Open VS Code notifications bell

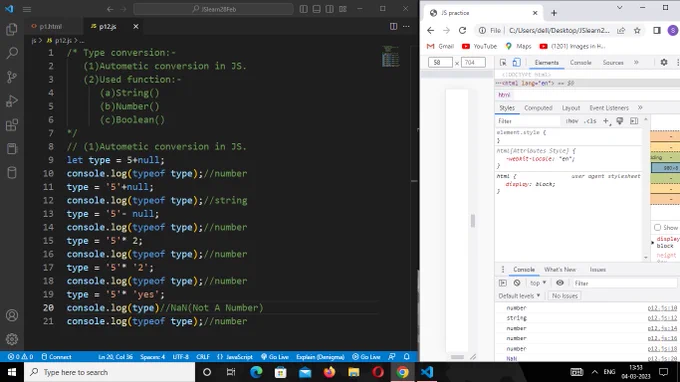point(407,357)
